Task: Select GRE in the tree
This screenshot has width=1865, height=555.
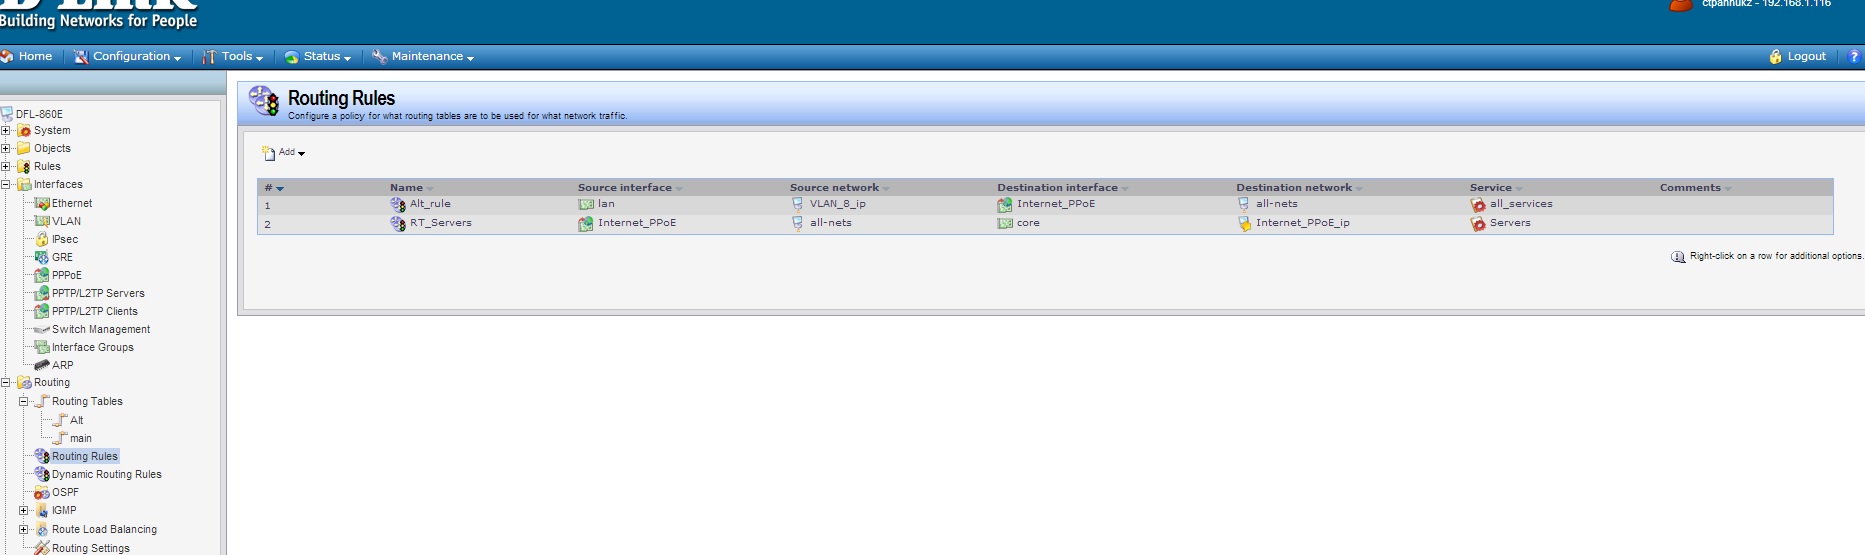Action: point(62,257)
